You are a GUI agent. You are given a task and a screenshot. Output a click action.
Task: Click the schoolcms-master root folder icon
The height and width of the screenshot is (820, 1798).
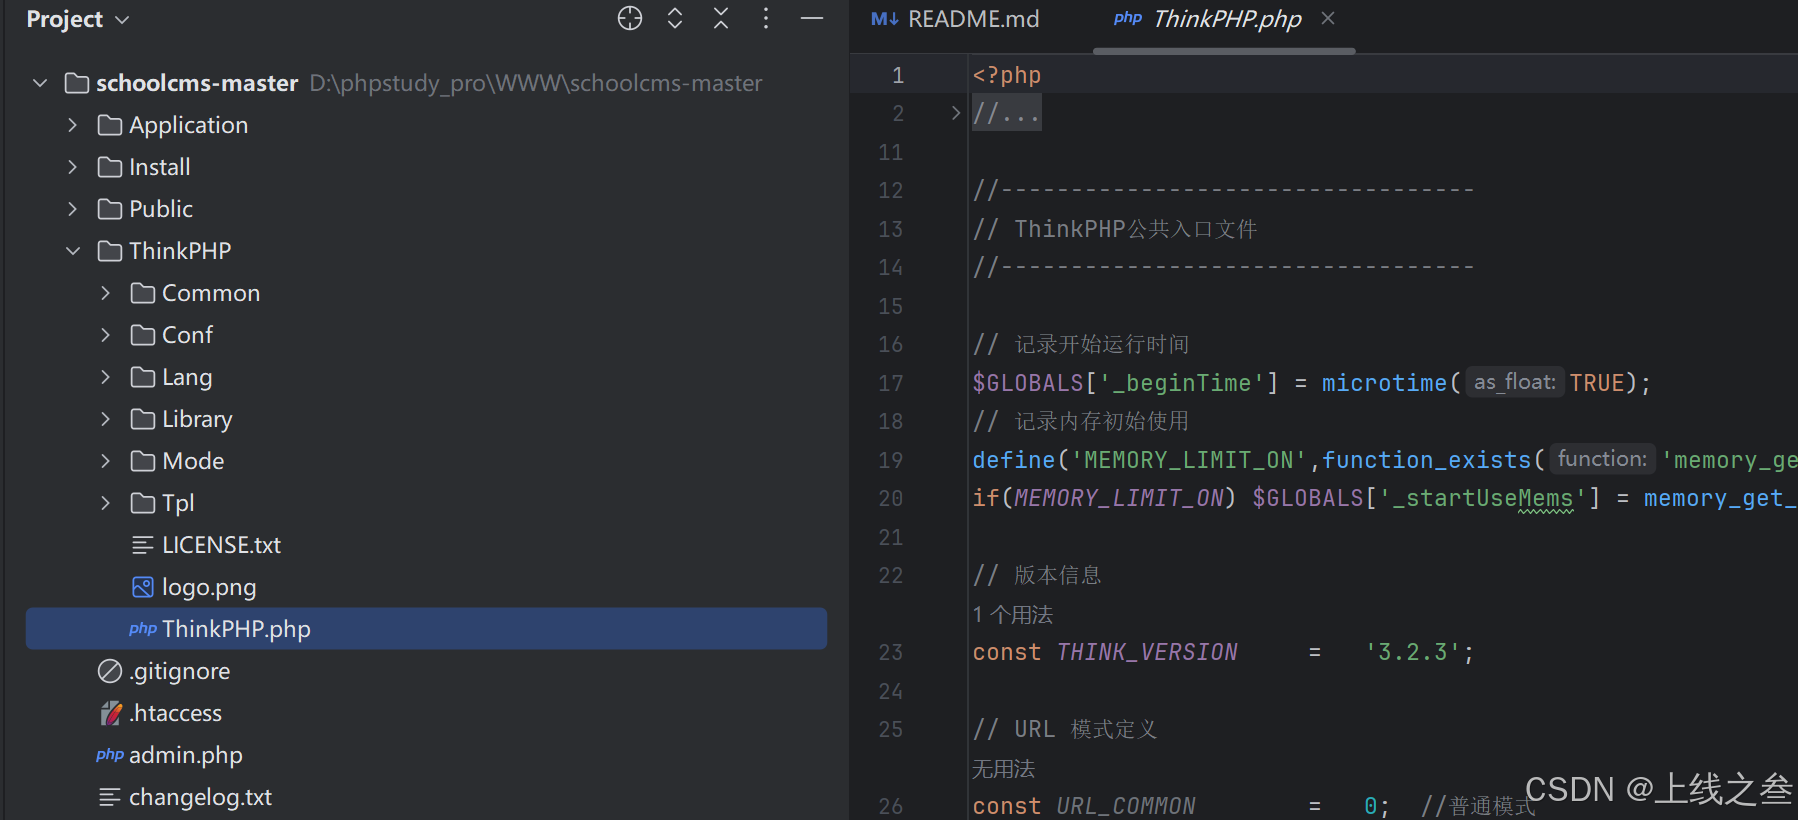[77, 83]
